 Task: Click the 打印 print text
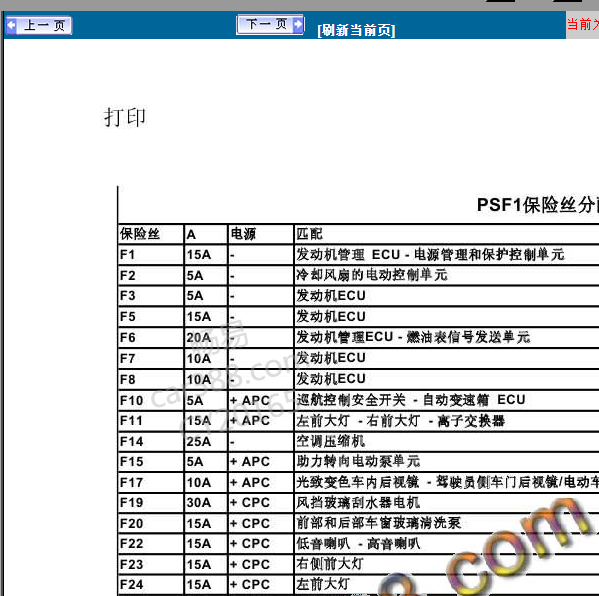tap(125, 117)
